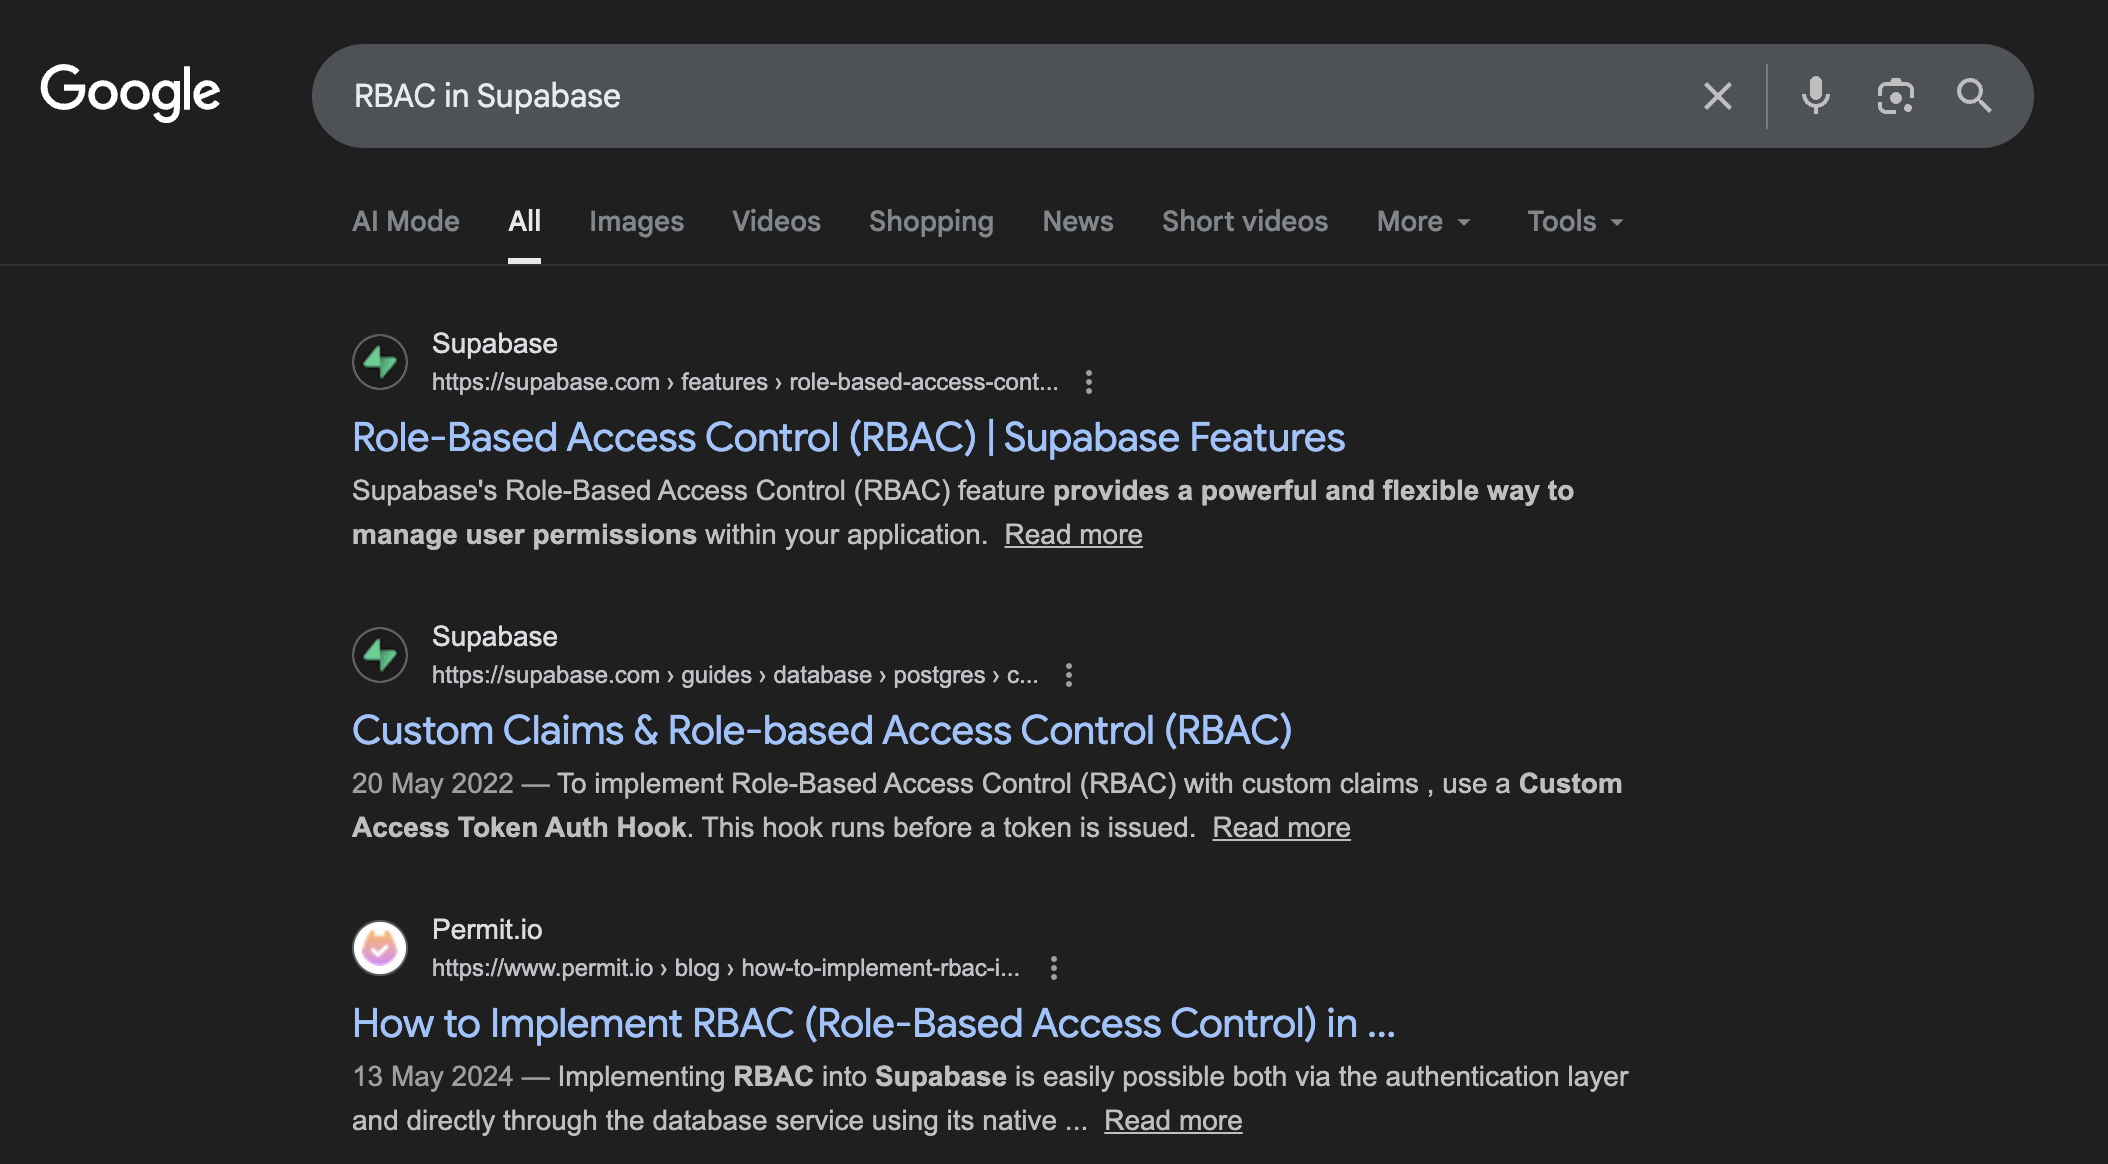Click the permit.io blog URL breadcrumb
The width and height of the screenshot is (2108, 1164).
726,968
